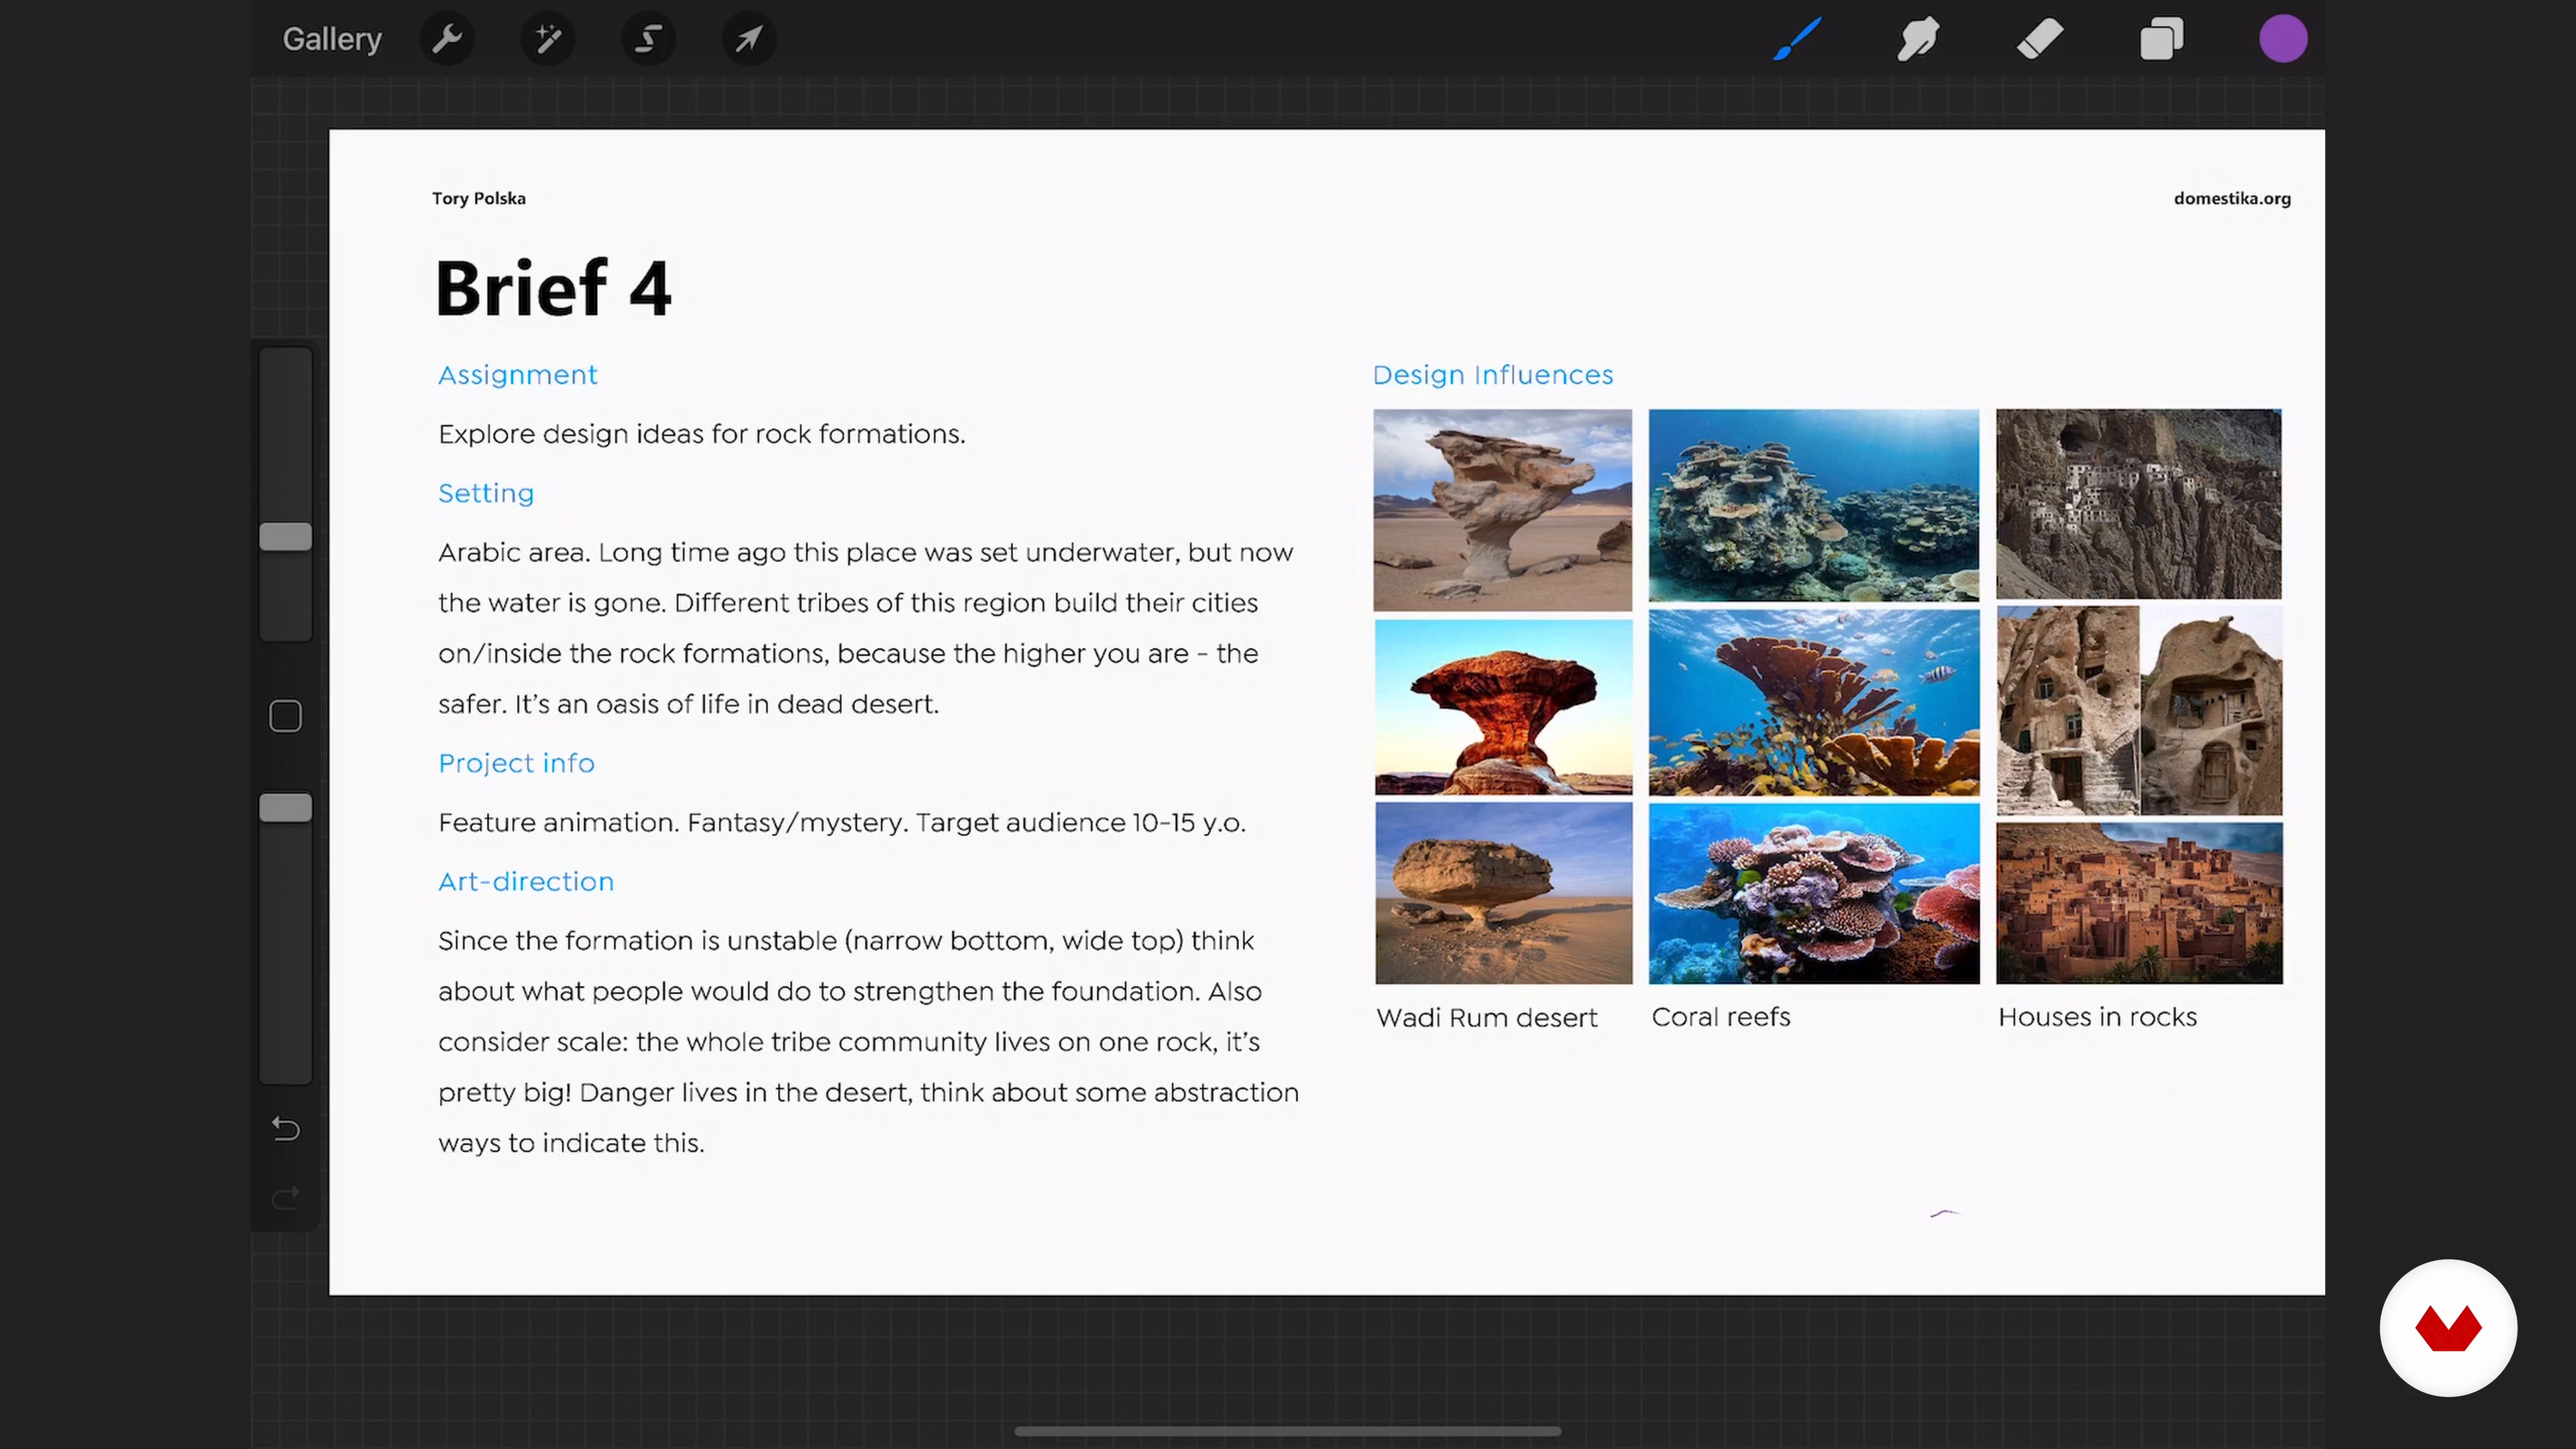Open the Actions wrench menu
2576x1449 pixels.
pyautogui.click(x=447, y=39)
